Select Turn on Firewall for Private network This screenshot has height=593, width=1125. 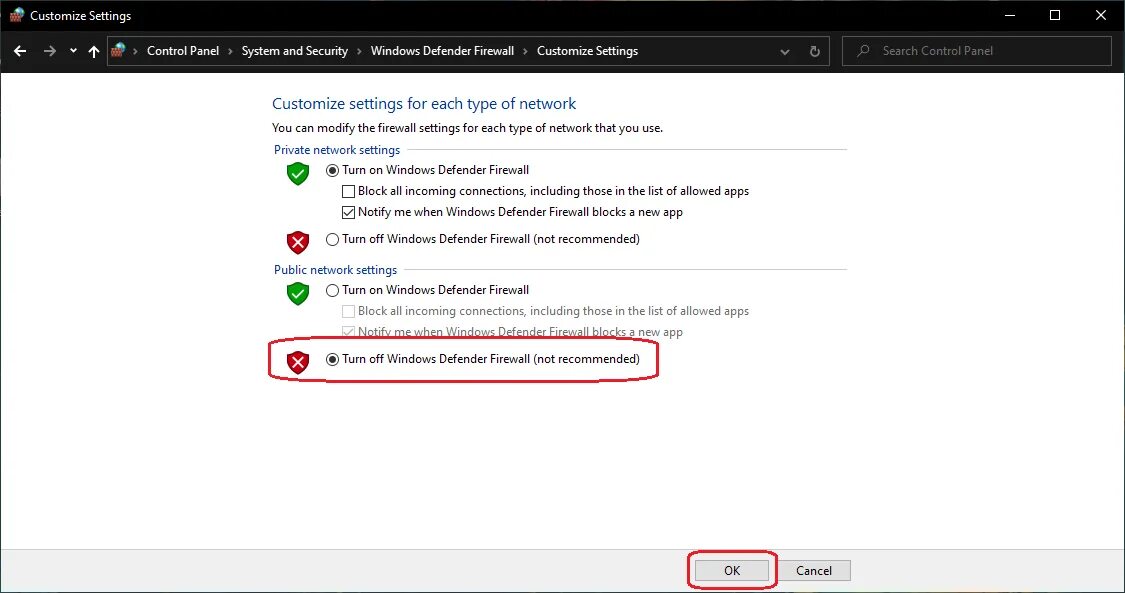pos(332,171)
